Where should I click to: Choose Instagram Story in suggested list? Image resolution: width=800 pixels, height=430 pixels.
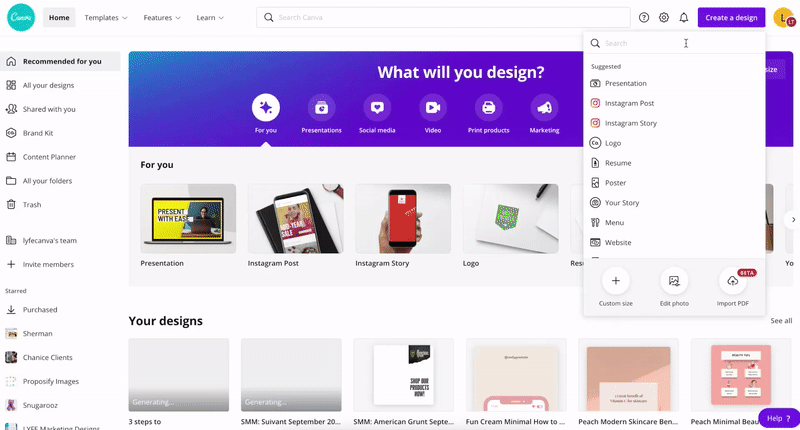[674, 123]
